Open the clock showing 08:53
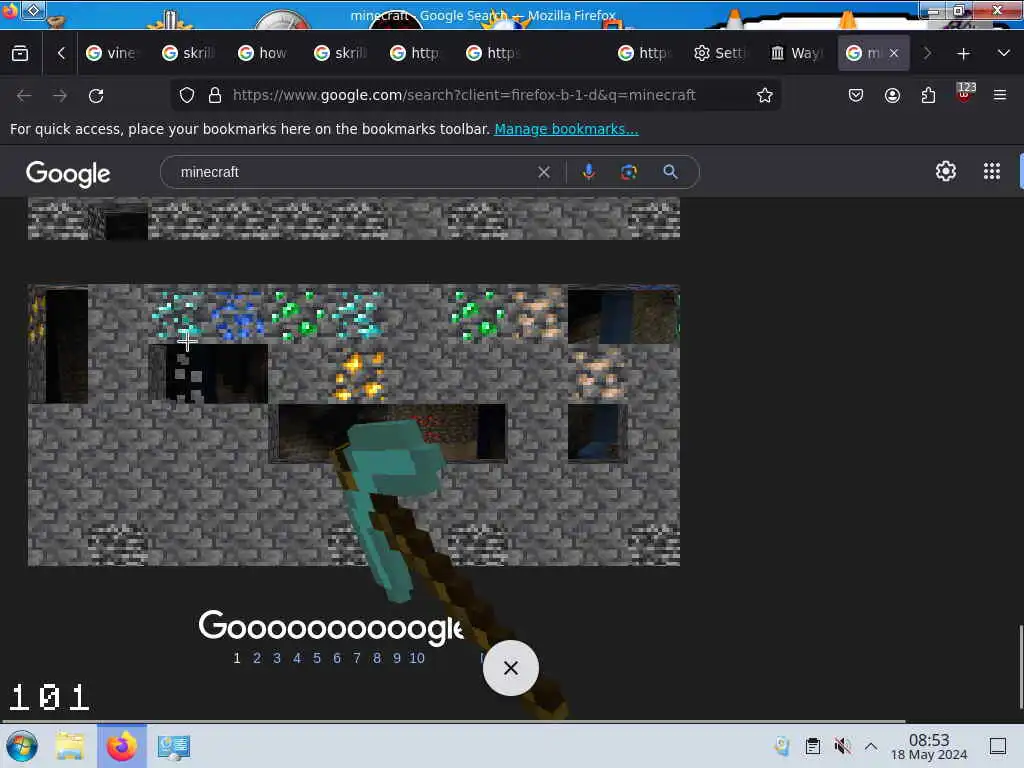Screen dimensions: 1024x768 pyautogui.click(x=929, y=746)
